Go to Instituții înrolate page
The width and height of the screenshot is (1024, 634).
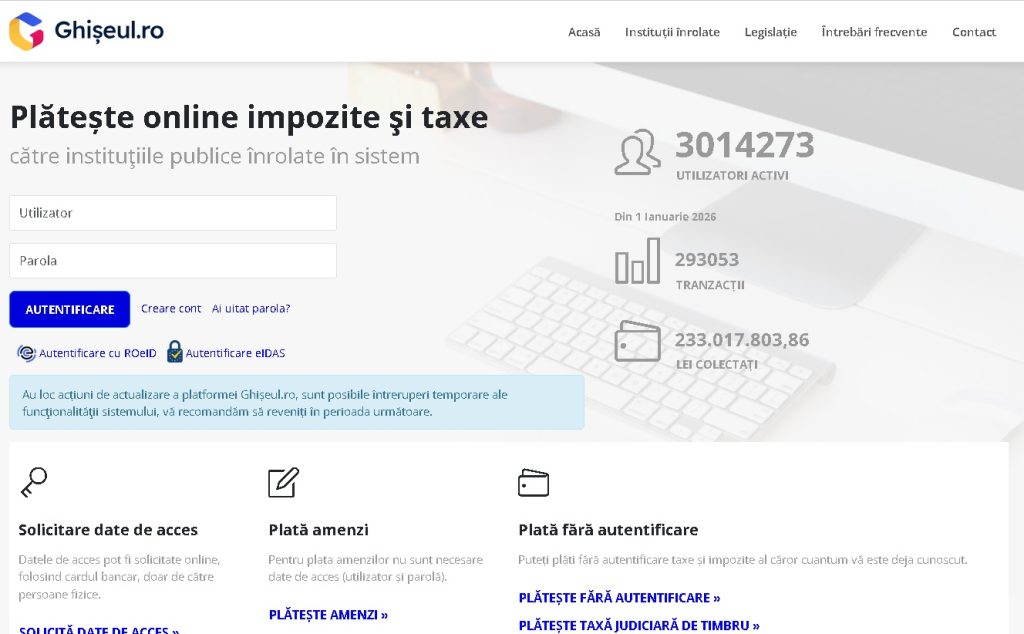[672, 32]
